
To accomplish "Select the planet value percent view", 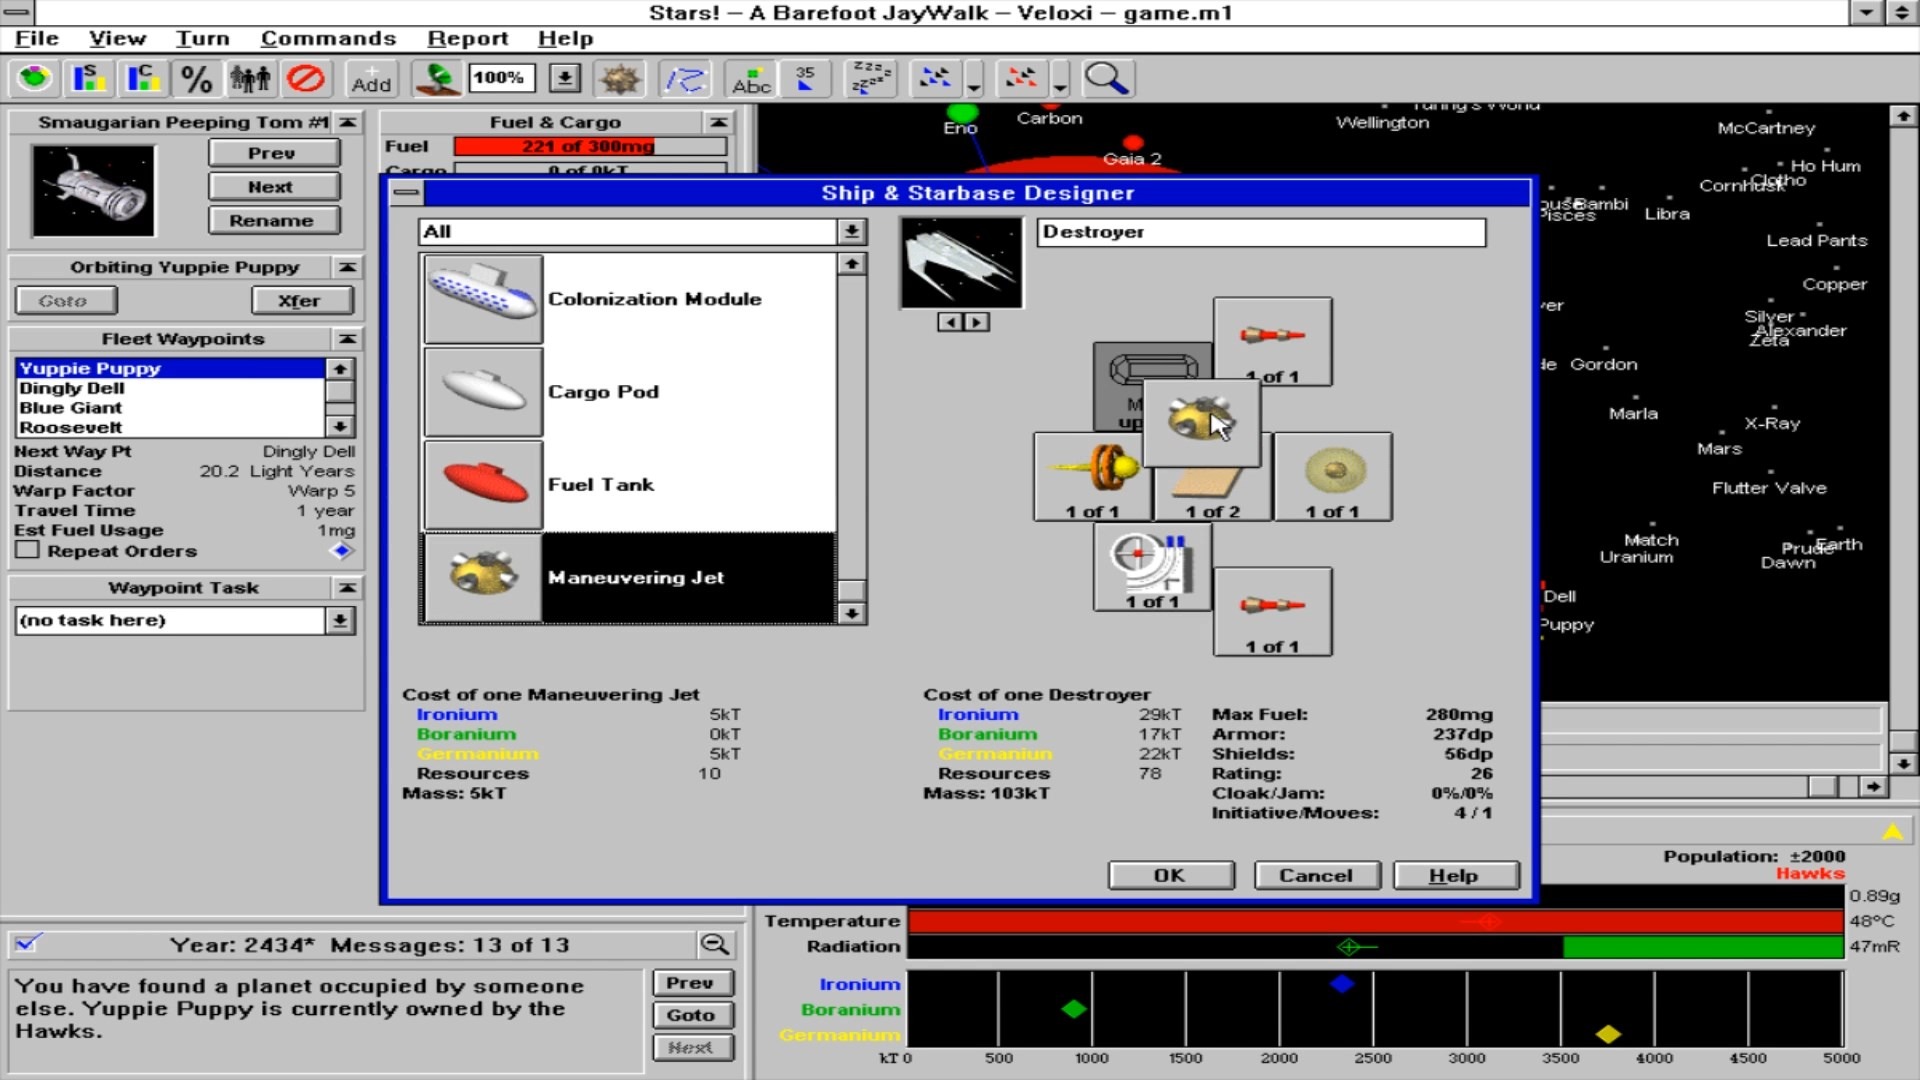I will point(197,78).
